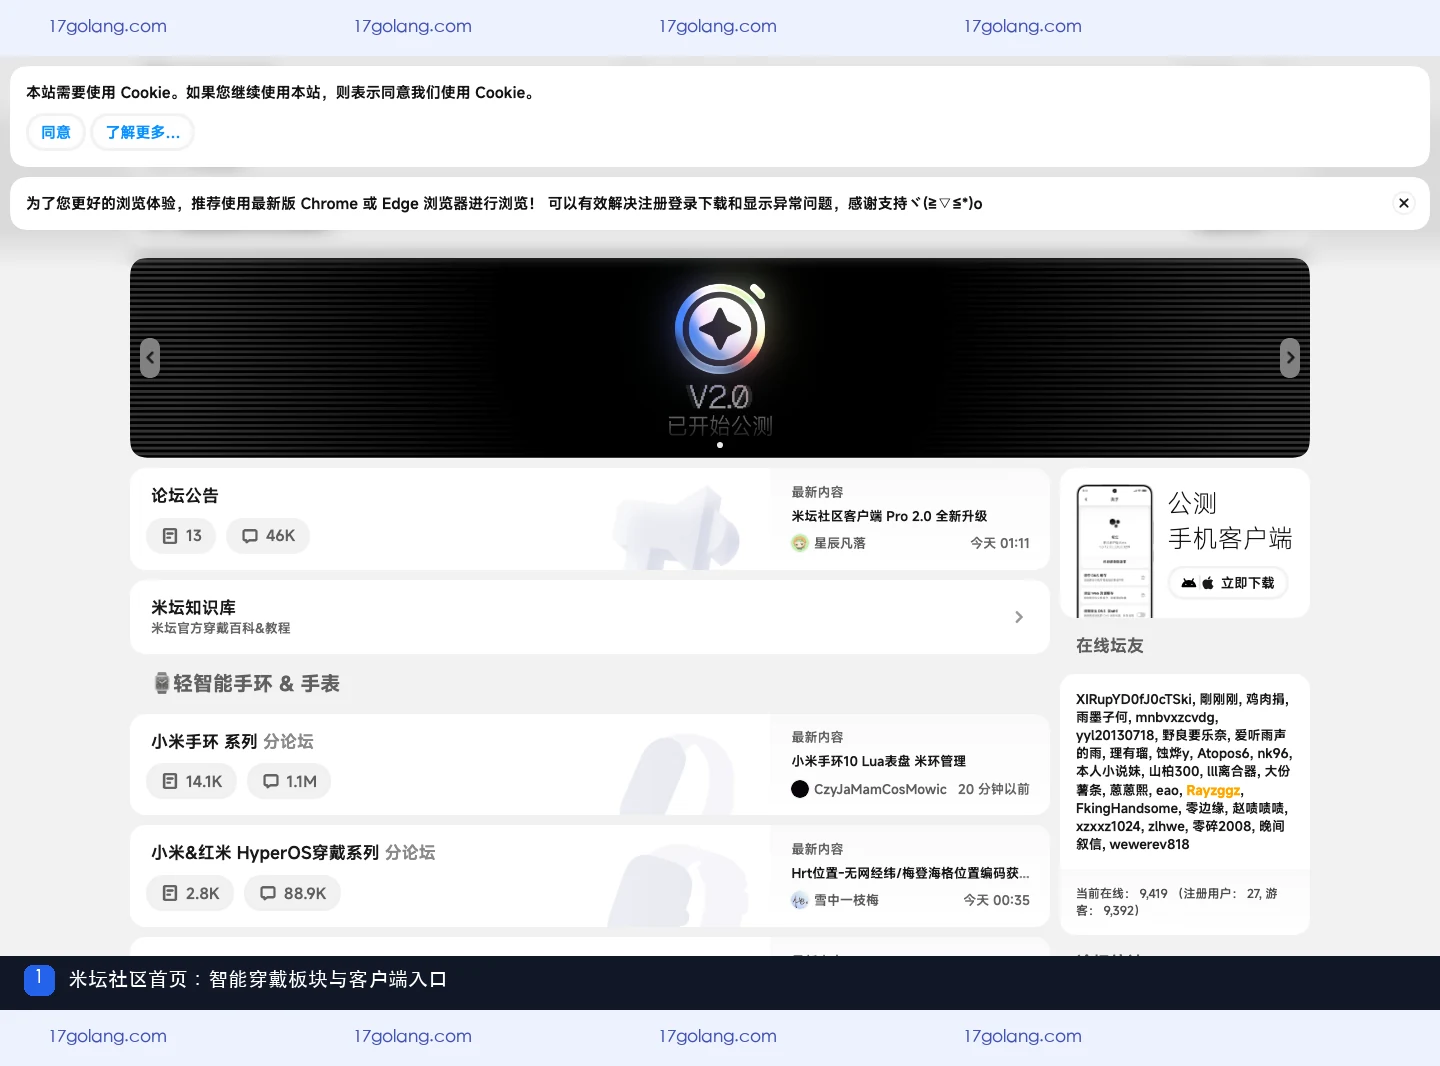Open online member Atopos6
The width and height of the screenshot is (1440, 1066).
point(1224,753)
